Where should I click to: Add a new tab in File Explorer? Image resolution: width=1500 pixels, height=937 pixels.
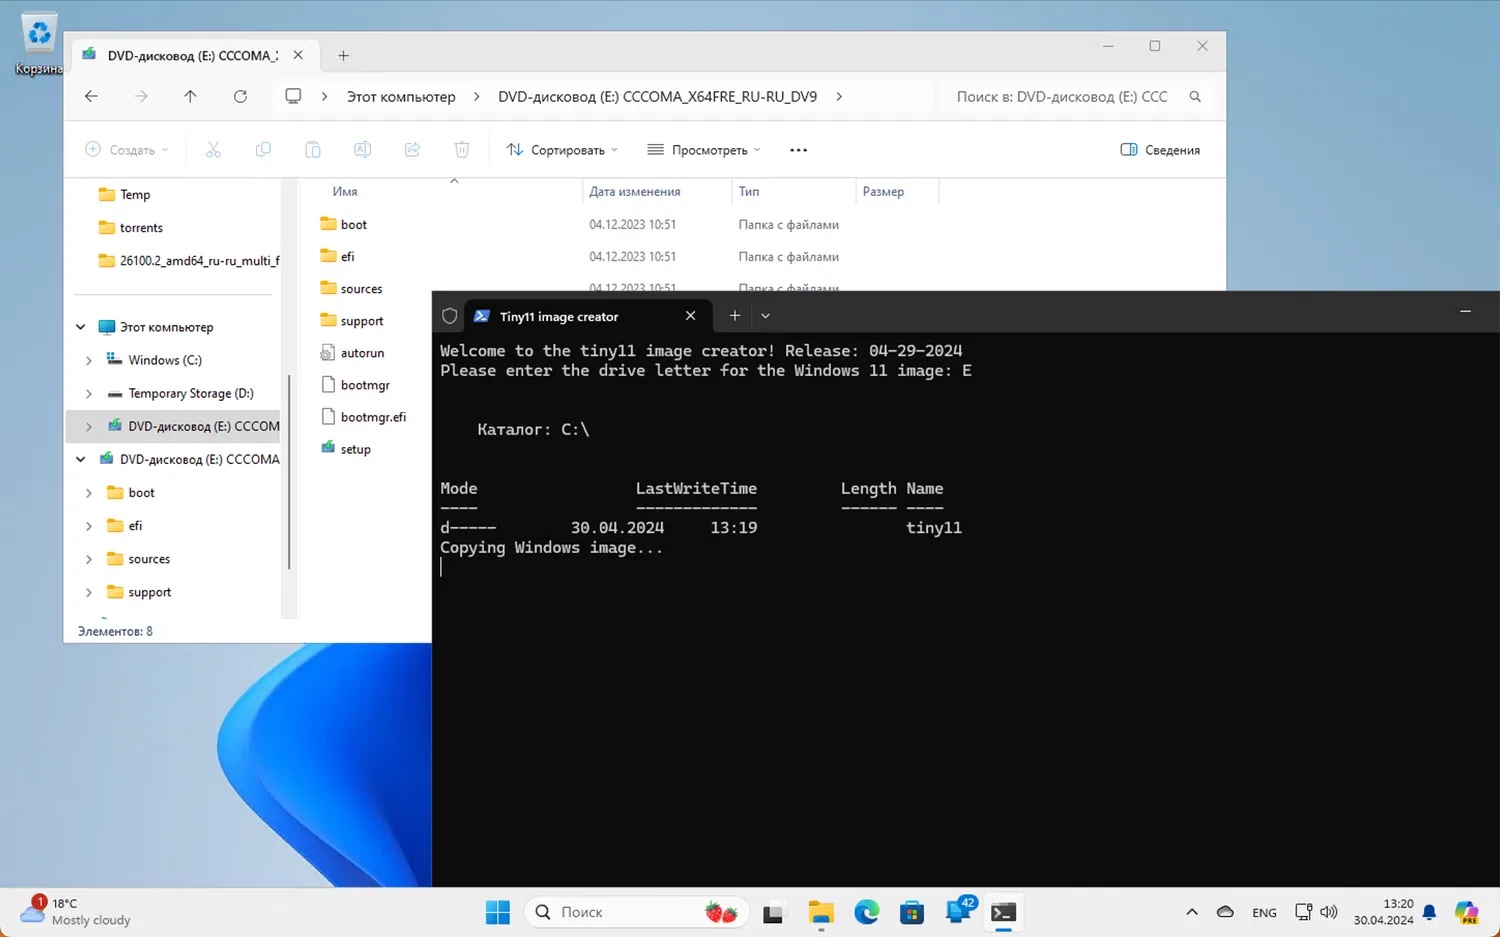(343, 56)
